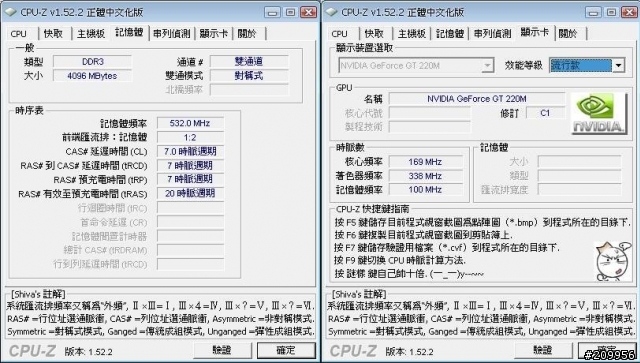Image resolution: width=640 pixels, height=363 pixels.
Task: Click the 版本: 1.52.2 text in right window
Action: (x=409, y=352)
